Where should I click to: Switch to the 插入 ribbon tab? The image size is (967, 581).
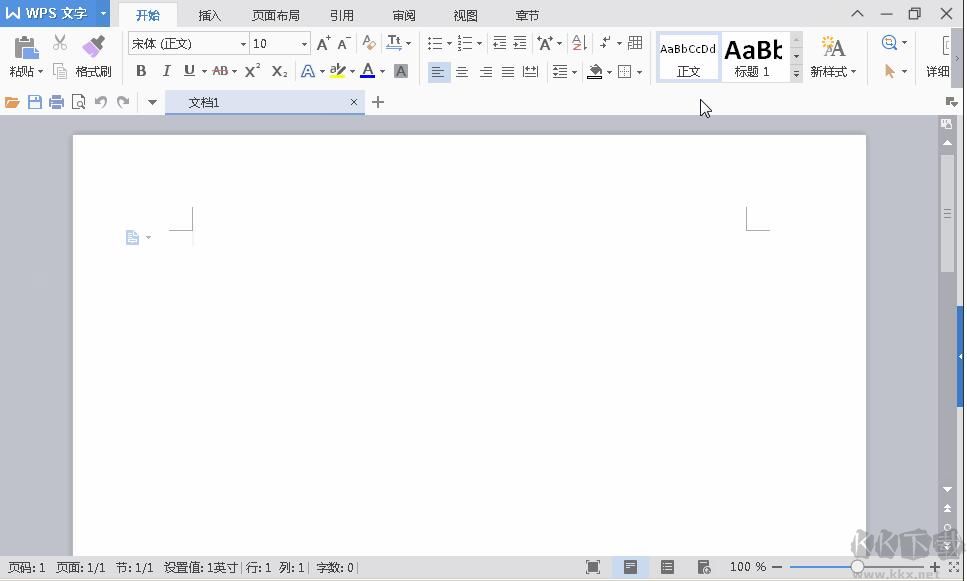[209, 15]
